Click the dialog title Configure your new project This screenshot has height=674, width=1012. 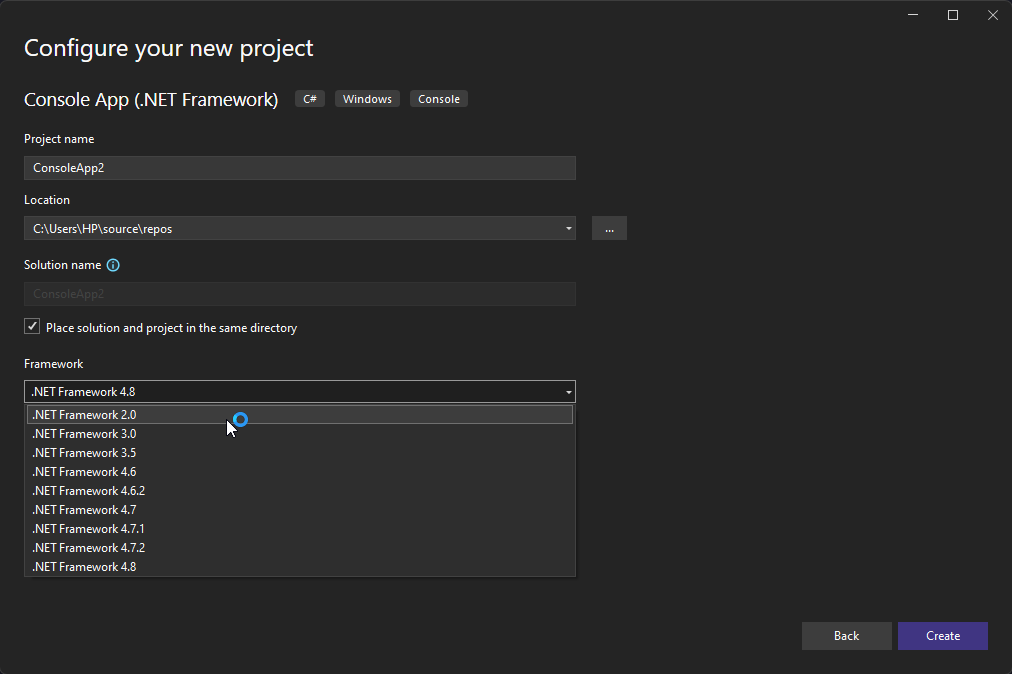tap(167, 47)
